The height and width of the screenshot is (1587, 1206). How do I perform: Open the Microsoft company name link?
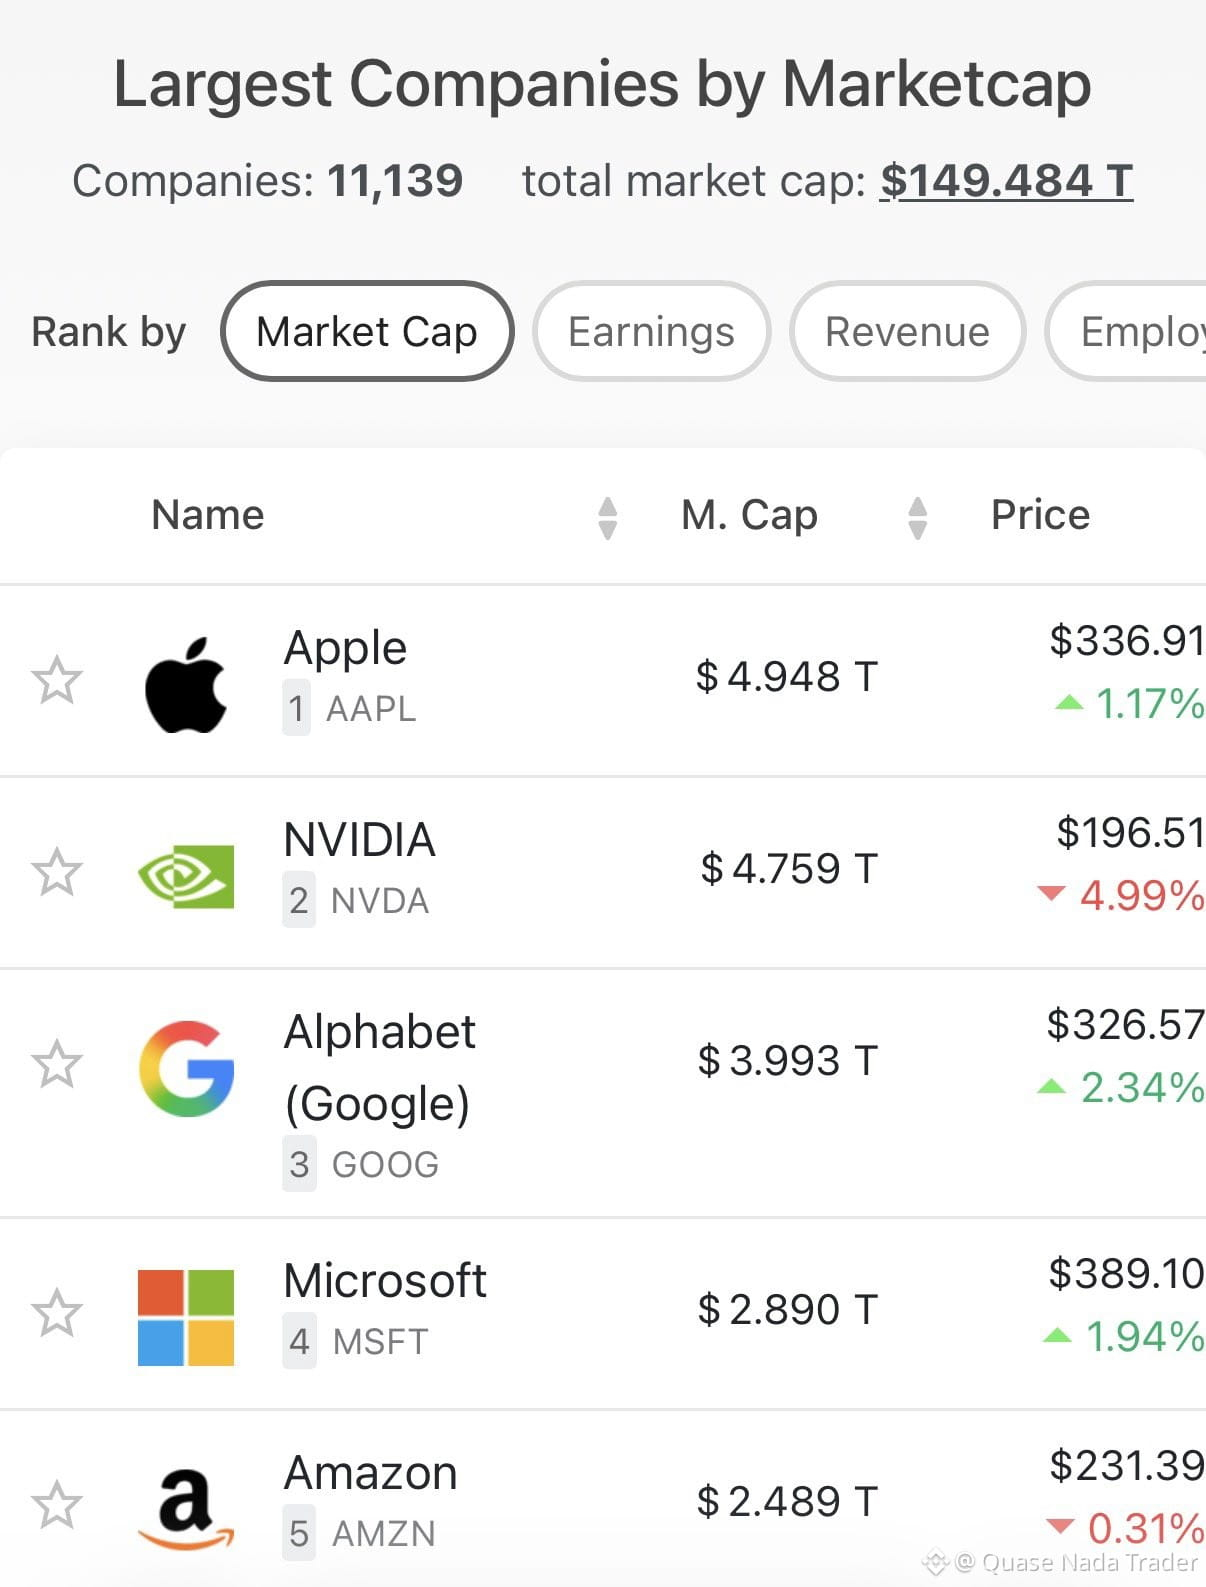(x=385, y=1280)
